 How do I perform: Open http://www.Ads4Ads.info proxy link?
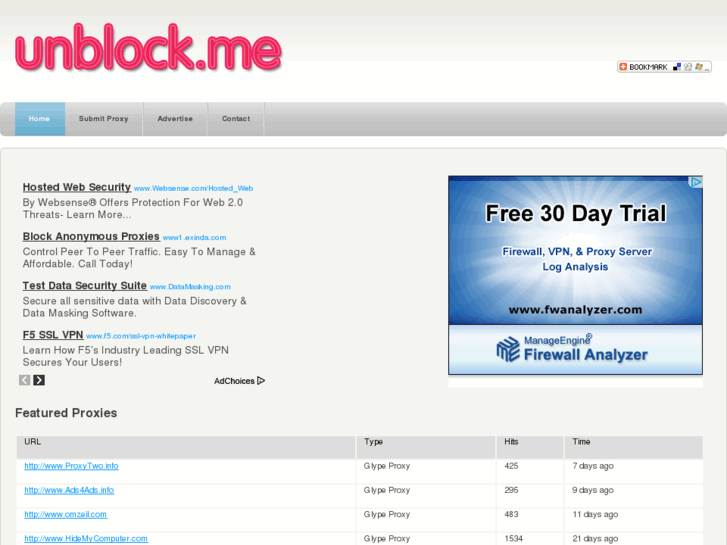coord(69,490)
